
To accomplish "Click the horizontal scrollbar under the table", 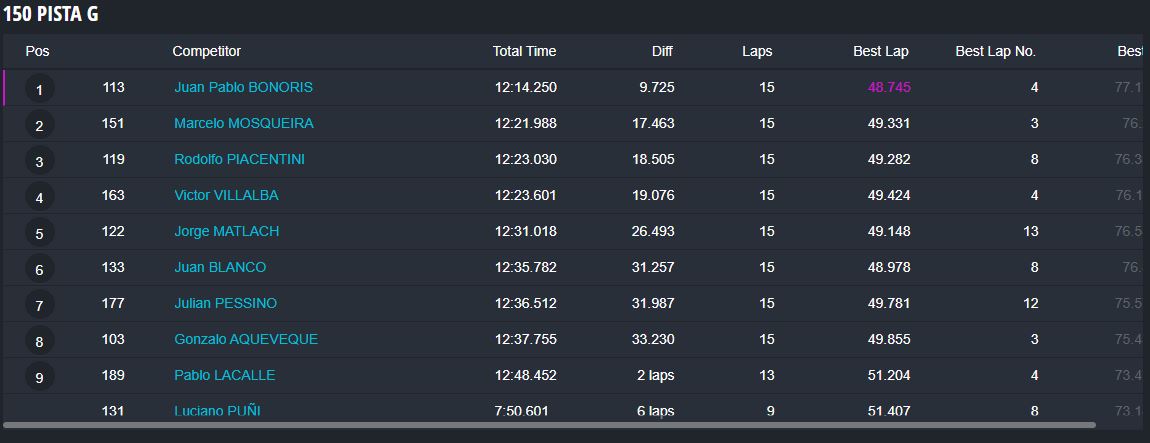I will (548, 425).
